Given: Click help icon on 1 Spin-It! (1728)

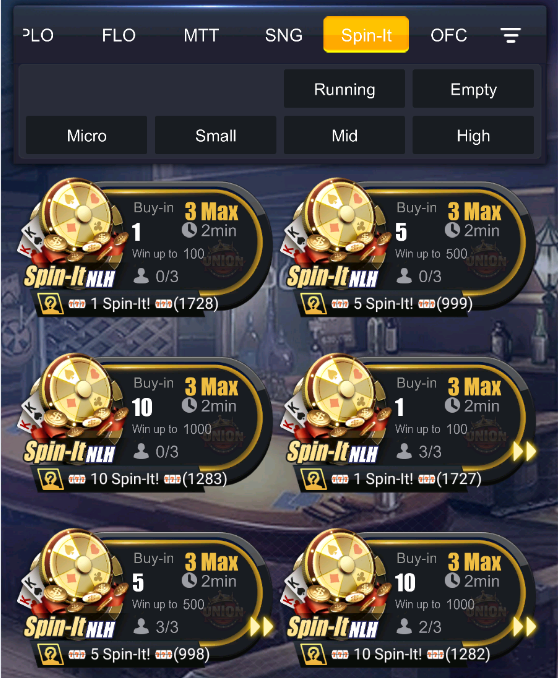Looking at the screenshot, I should pos(51,304).
